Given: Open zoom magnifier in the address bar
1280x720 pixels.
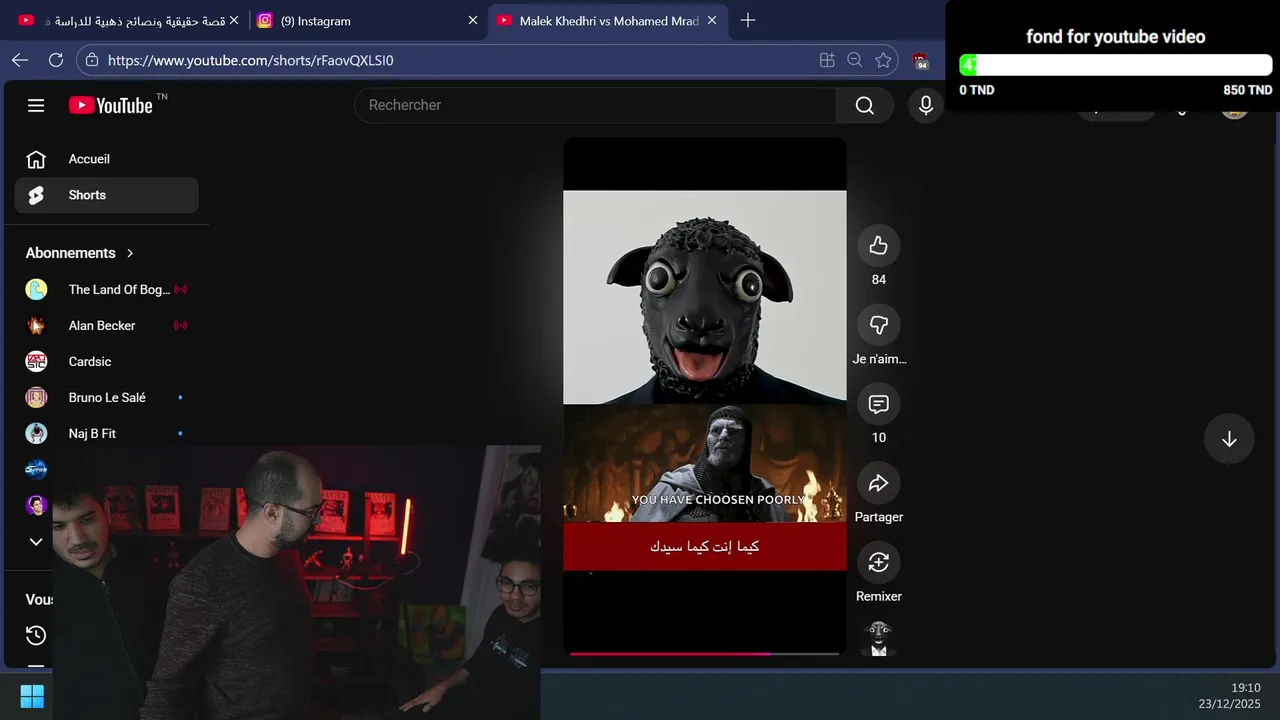Looking at the screenshot, I should pyautogui.click(x=855, y=60).
